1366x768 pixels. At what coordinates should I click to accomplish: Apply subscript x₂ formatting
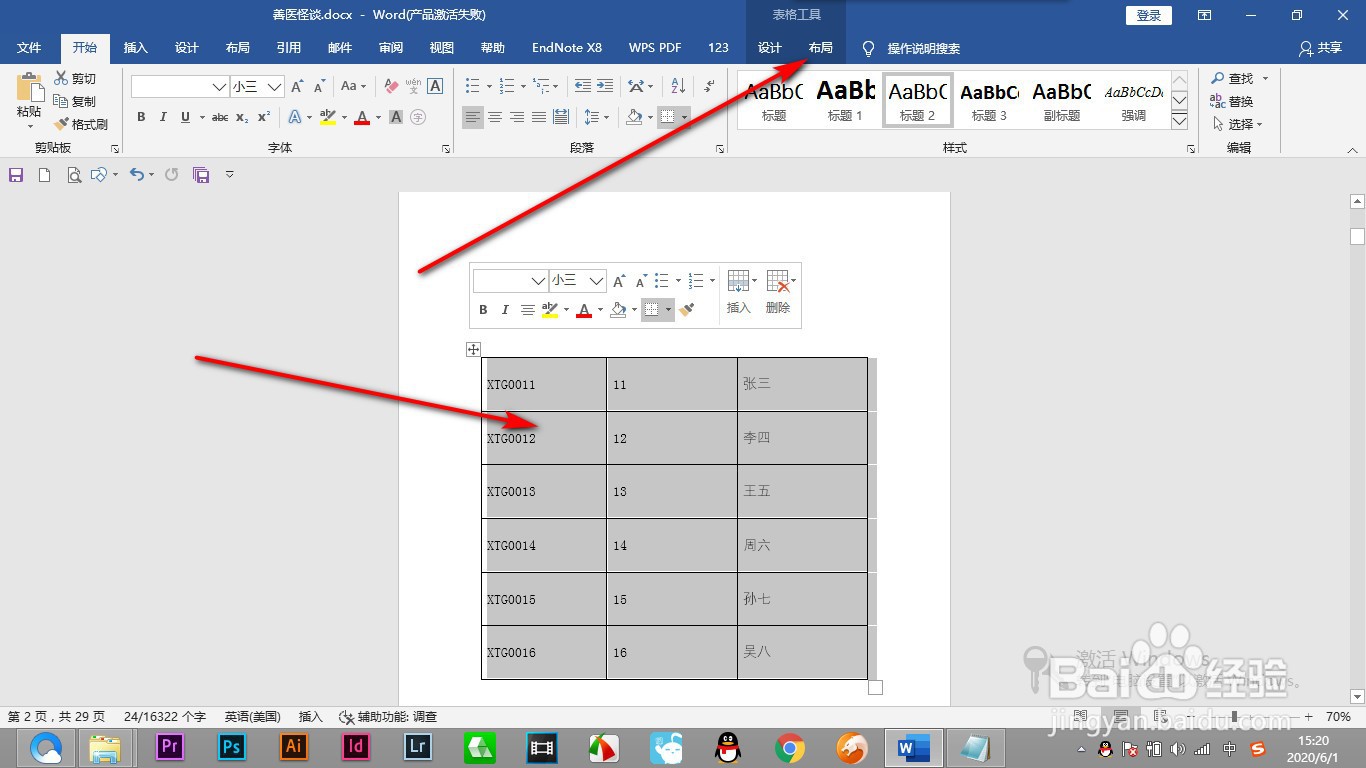tap(242, 117)
